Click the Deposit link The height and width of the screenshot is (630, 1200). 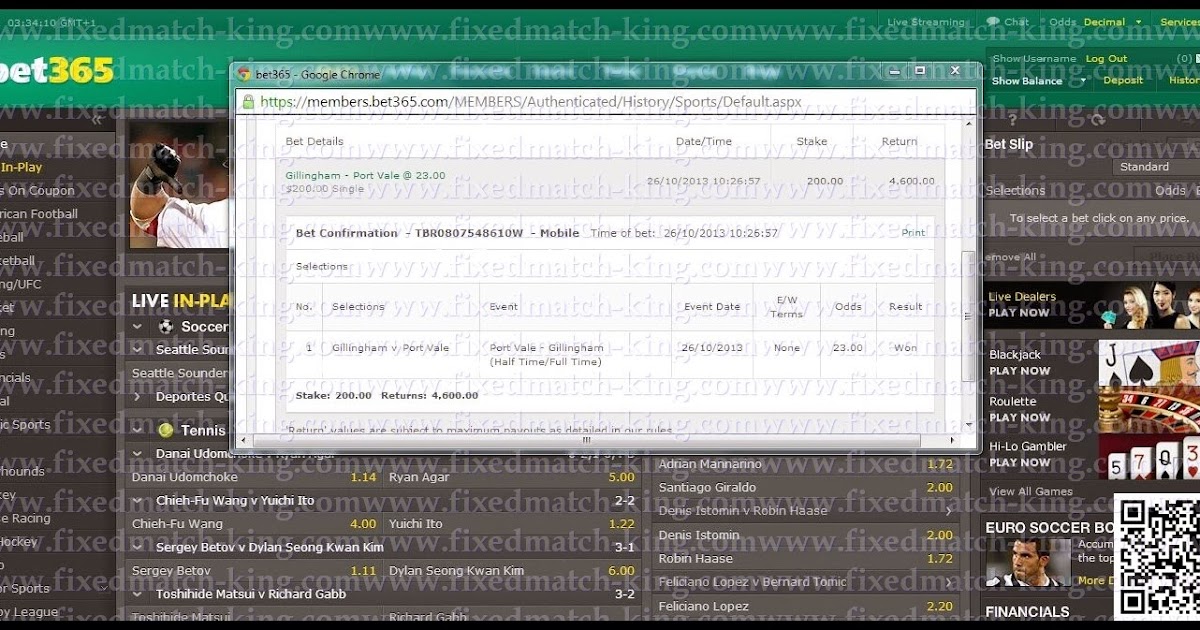tap(1123, 81)
